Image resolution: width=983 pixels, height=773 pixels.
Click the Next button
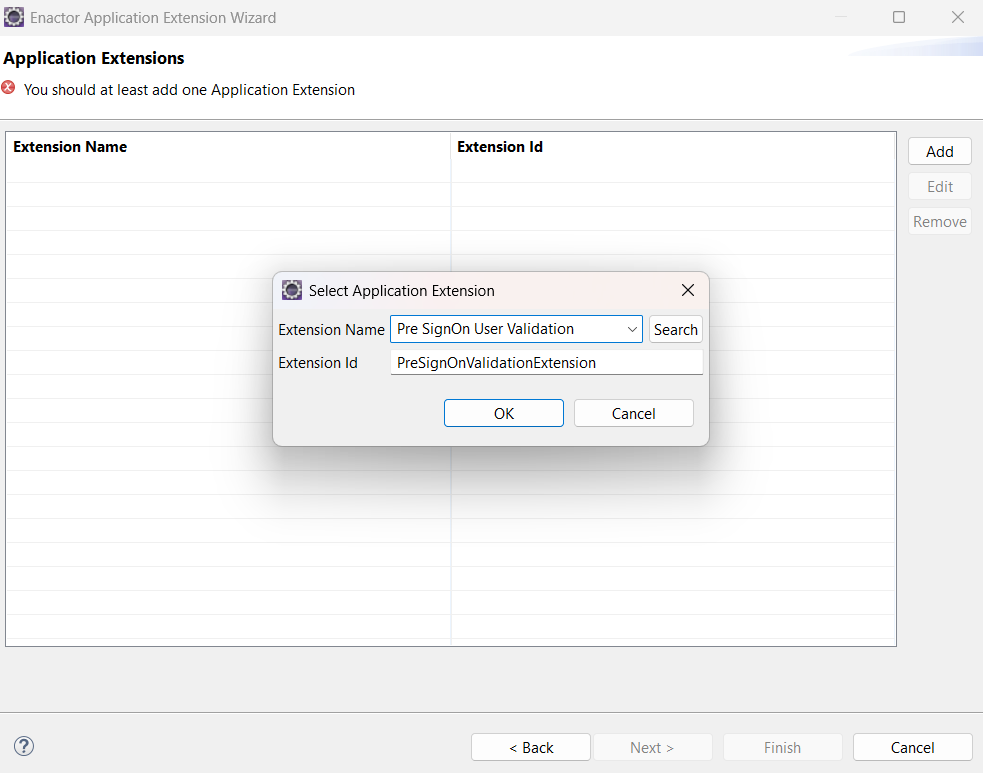point(652,747)
